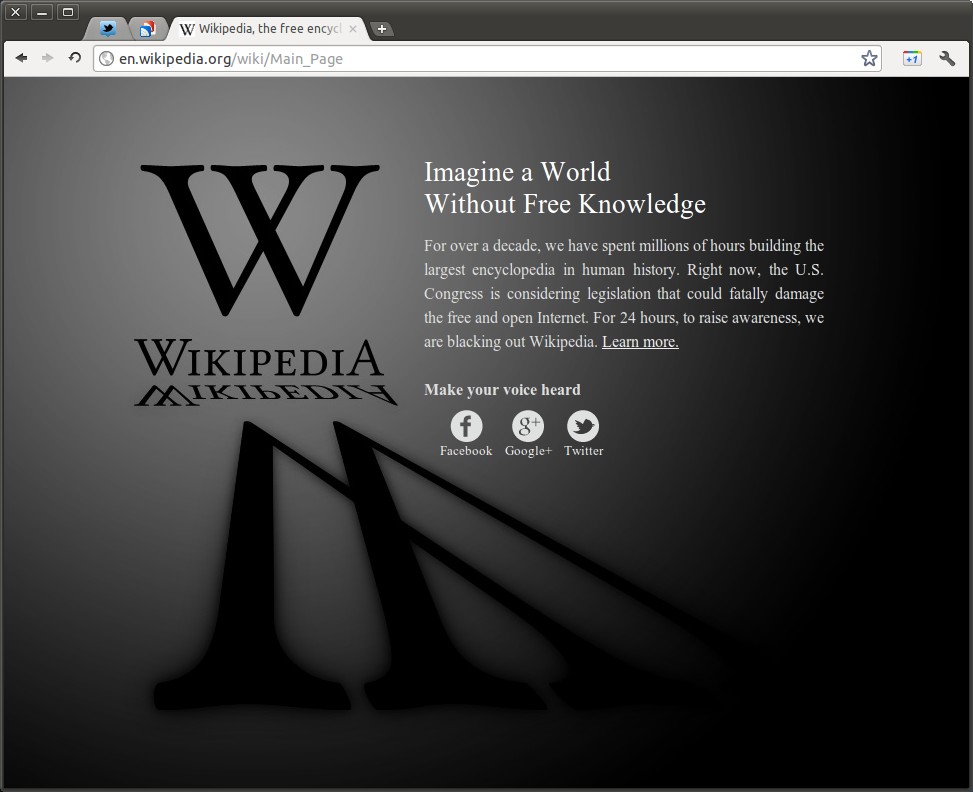Image resolution: width=973 pixels, height=792 pixels.
Task: Follow the Learn more link
Action: click(640, 341)
